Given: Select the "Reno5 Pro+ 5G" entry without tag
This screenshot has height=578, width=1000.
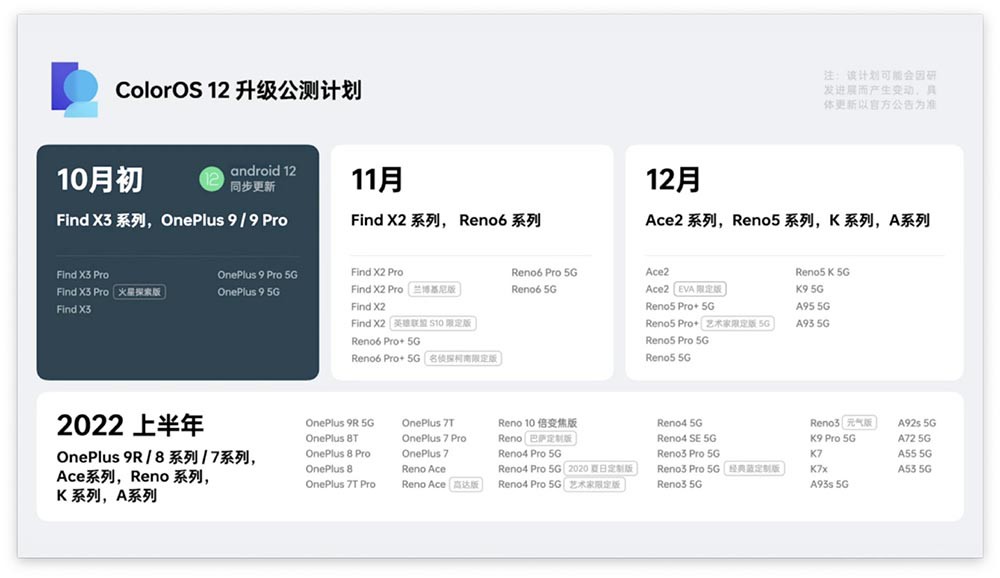Looking at the screenshot, I should click(x=679, y=306).
